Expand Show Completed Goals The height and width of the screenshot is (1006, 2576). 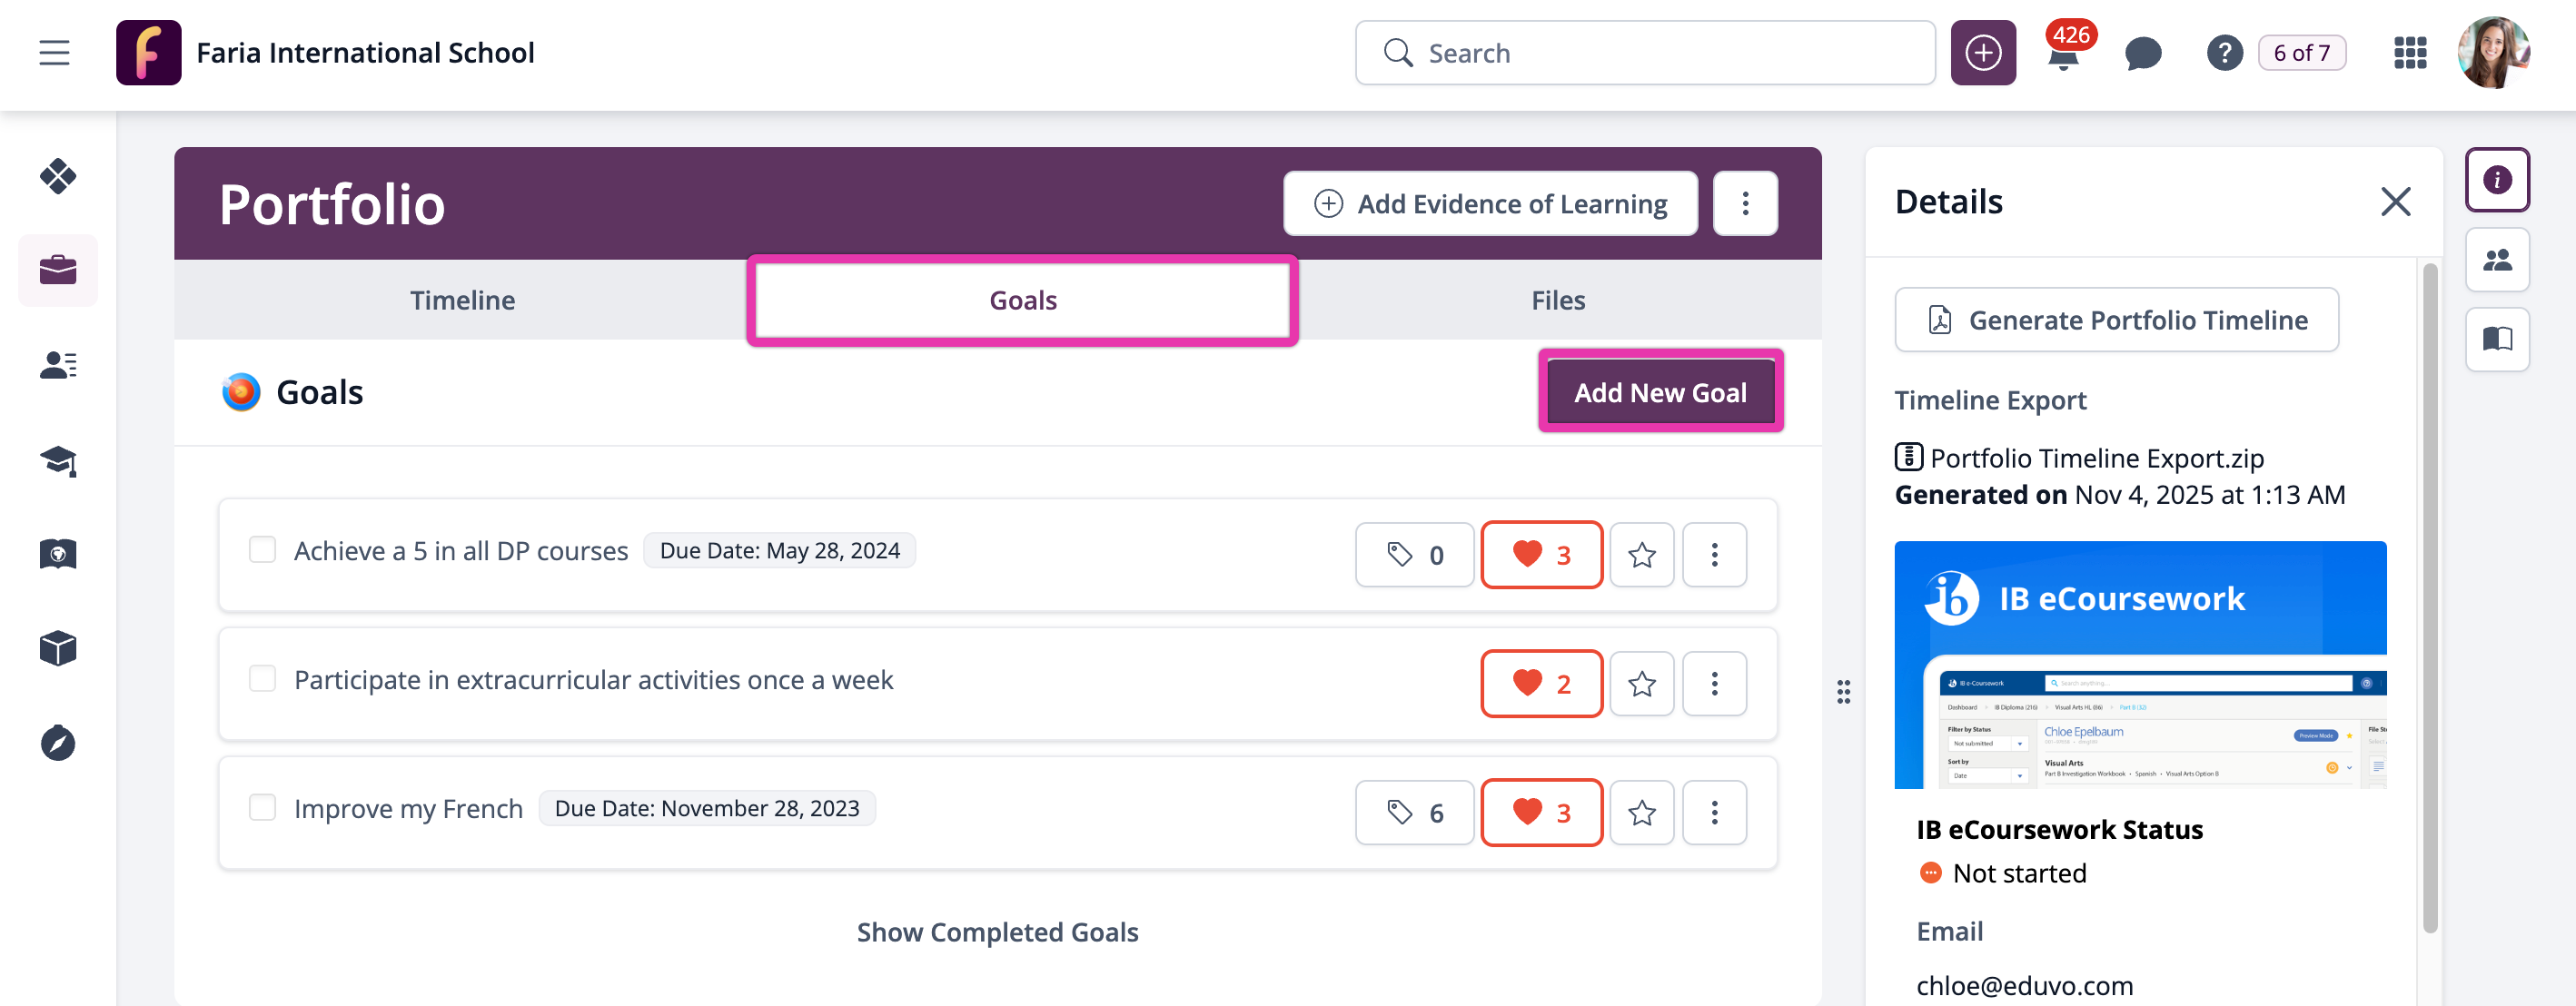click(x=997, y=932)
